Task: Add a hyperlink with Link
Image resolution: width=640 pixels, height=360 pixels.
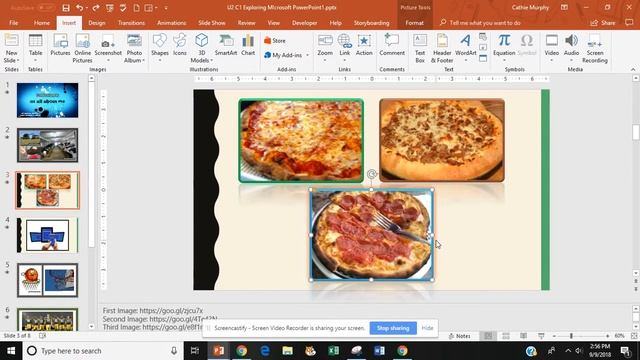Action: (x=344, y=48)
